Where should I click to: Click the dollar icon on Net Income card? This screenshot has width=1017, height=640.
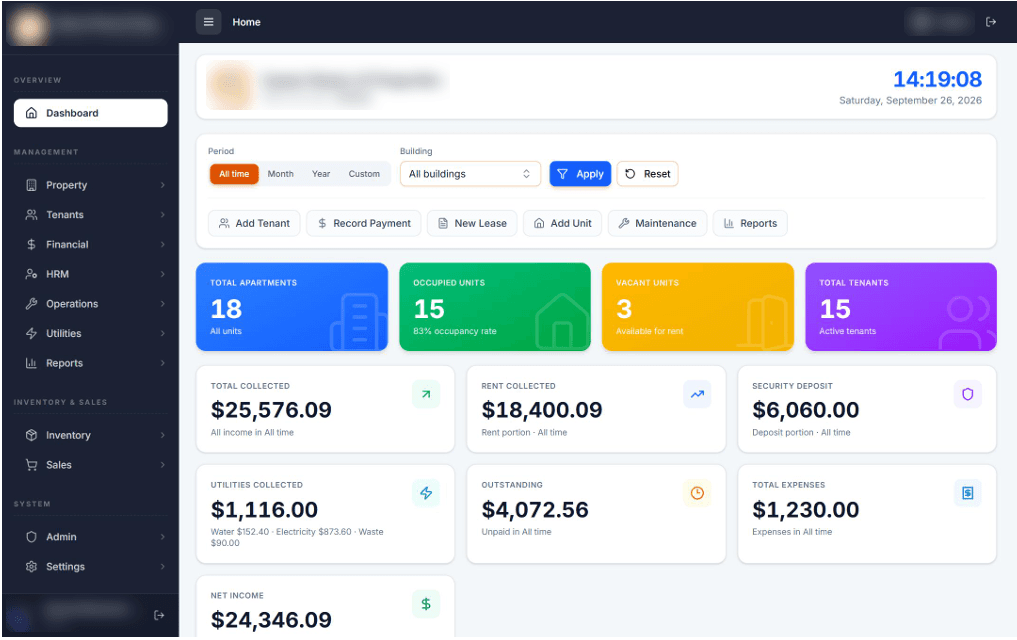(x=425, y=604)
